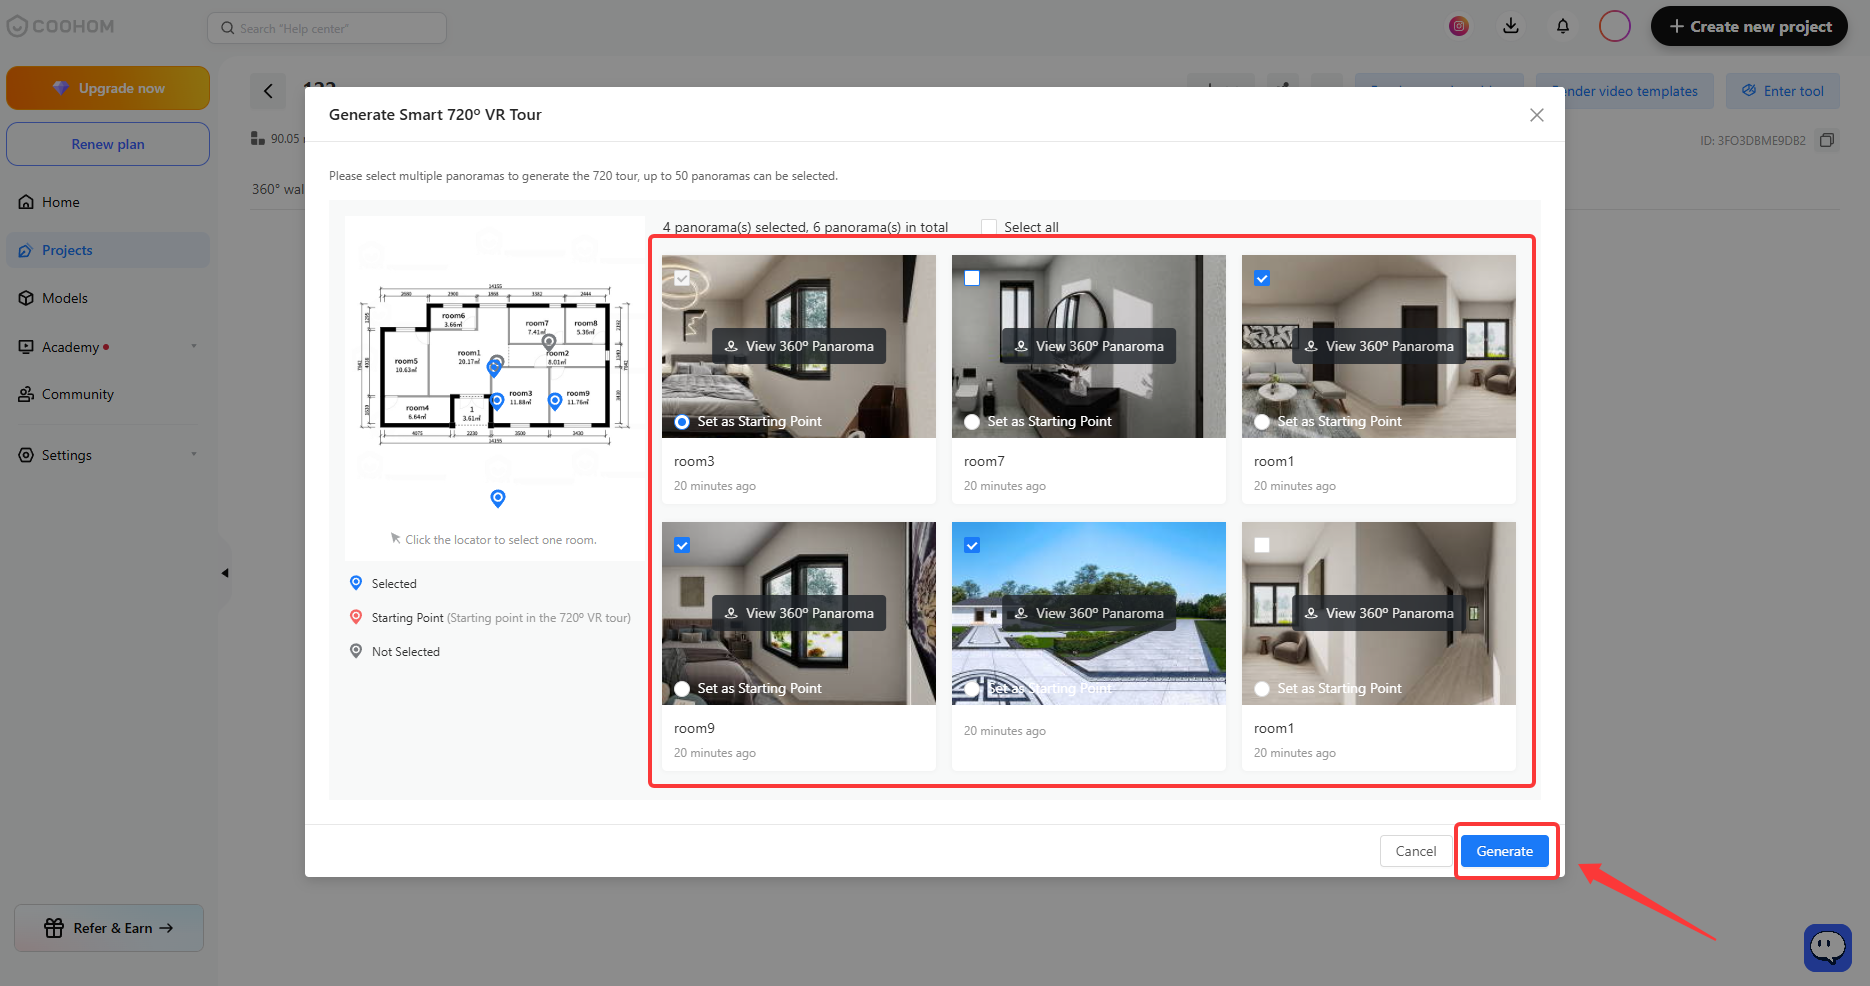The width and height of the screenshot is (1870, 986).
Task: Set living-room room1 as Starting Point
Action: (x=1262, y=422)
